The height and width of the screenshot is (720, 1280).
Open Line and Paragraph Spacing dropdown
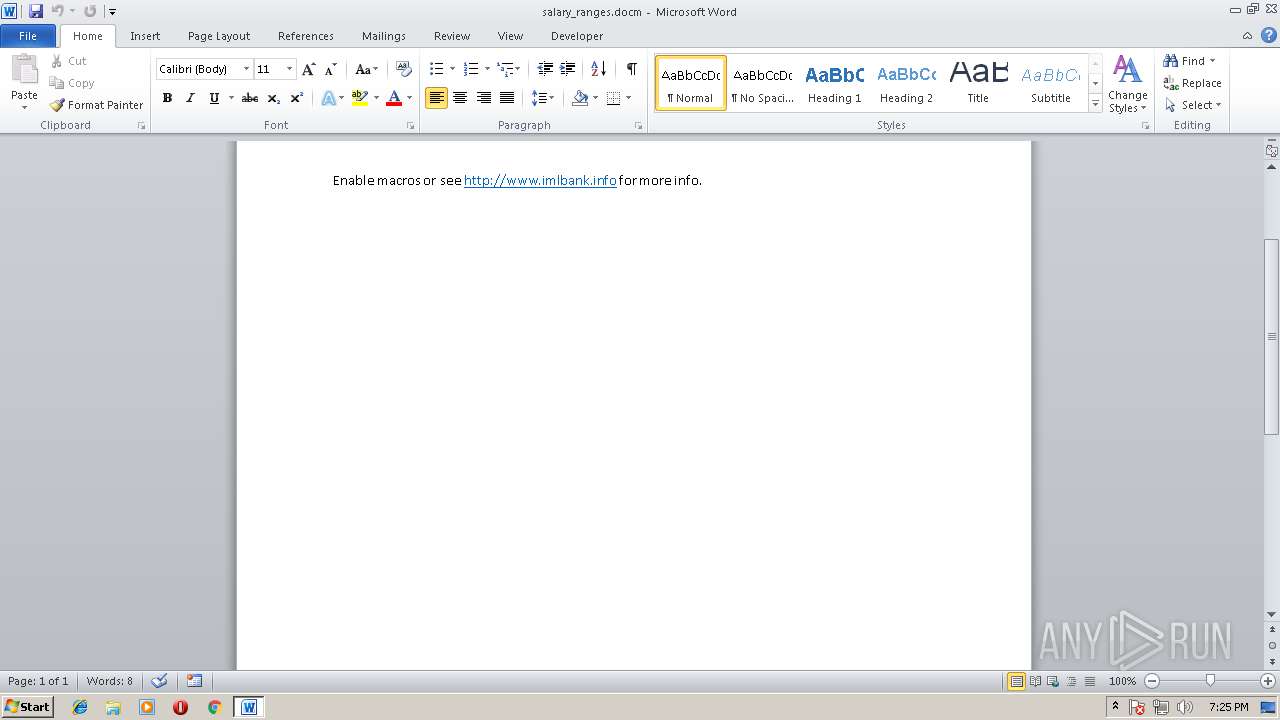543,98
